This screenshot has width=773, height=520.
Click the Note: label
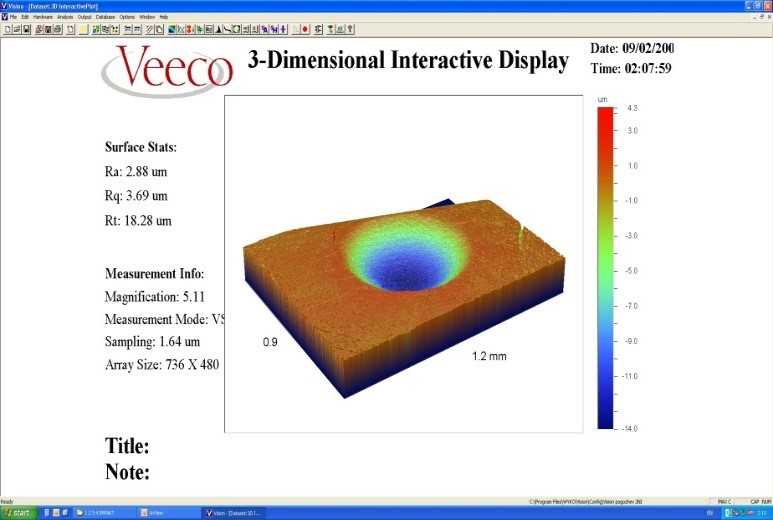(x=127, y=472)
